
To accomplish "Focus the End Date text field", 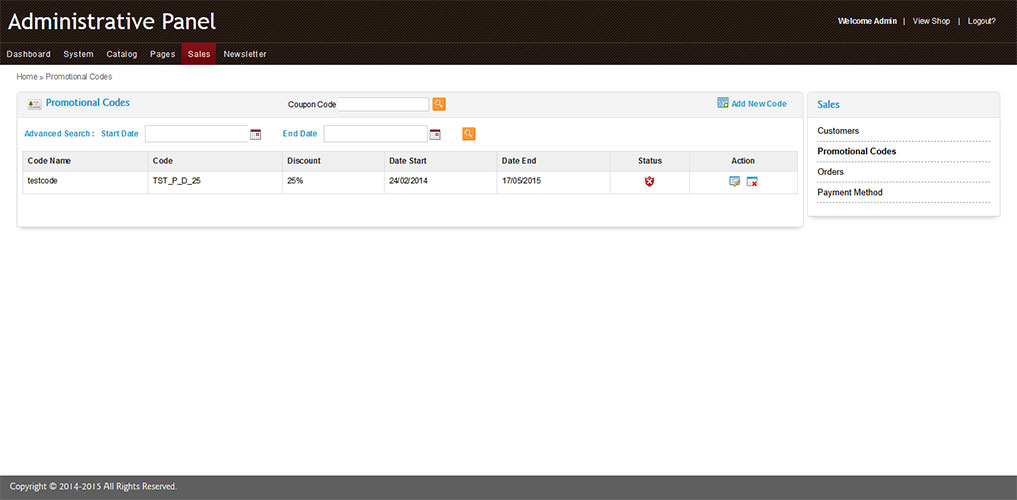I will pos(375,134).
